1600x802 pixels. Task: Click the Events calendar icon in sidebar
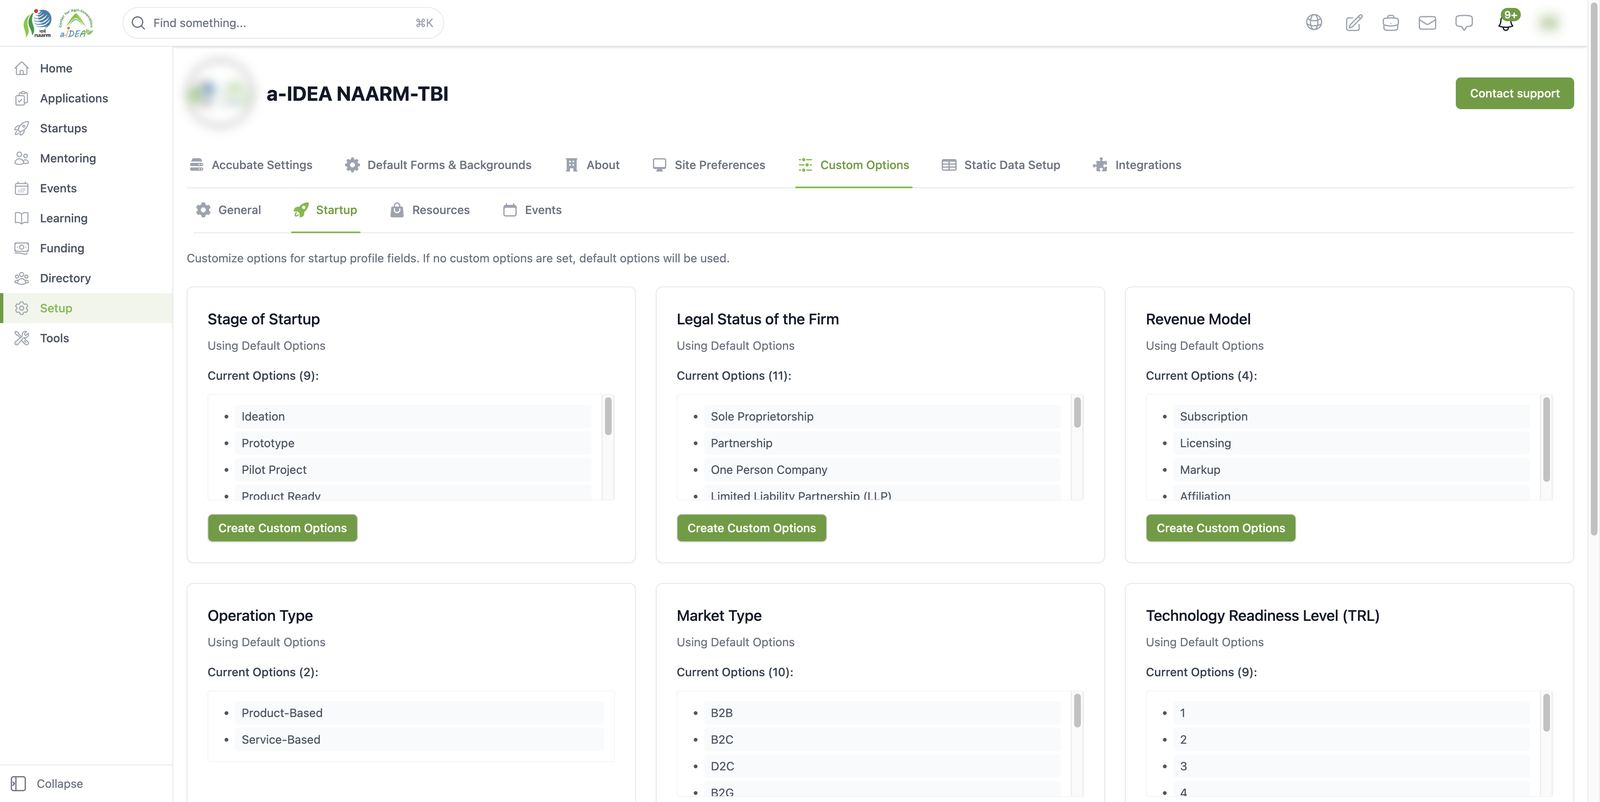22,188
